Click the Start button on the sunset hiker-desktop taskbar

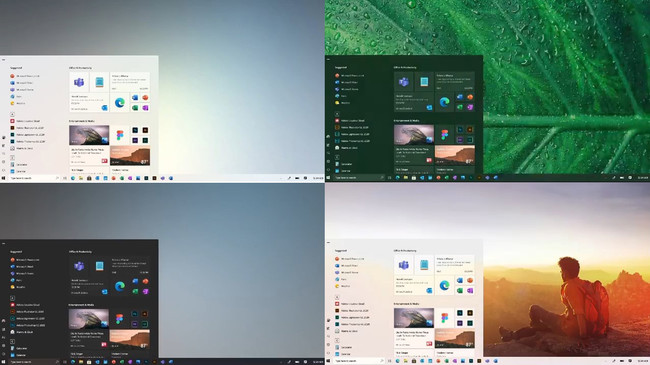tap(328, 361)
